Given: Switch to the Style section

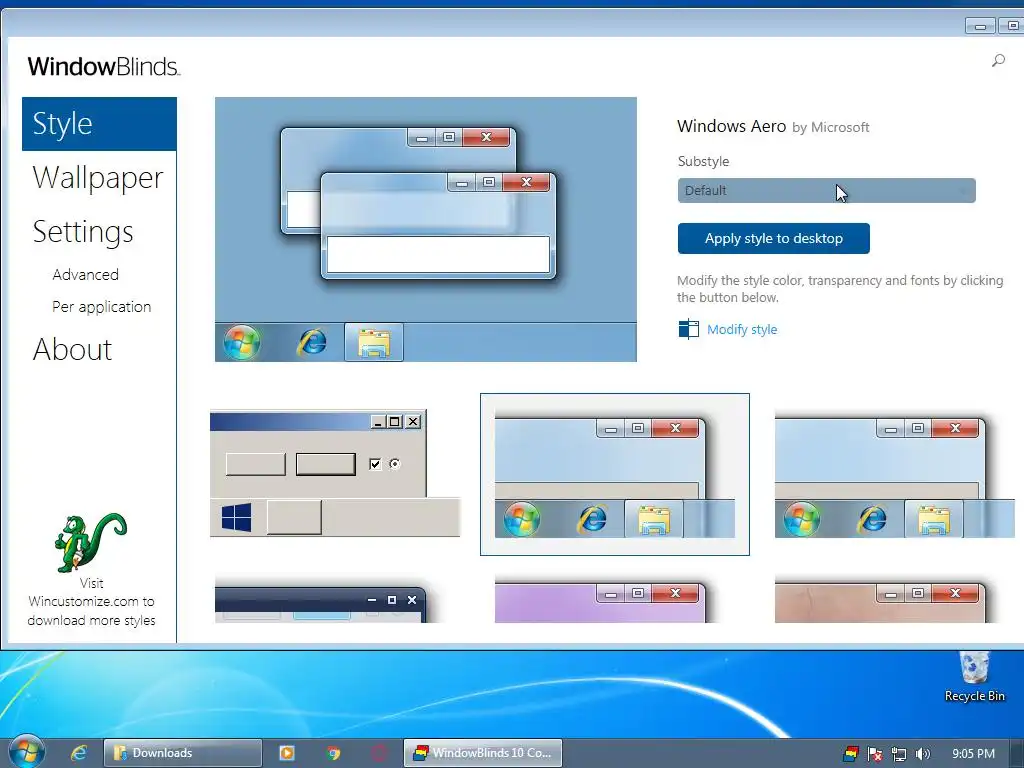Looking at the screenshot, I should pyautogui.click(x=99, y=124).
